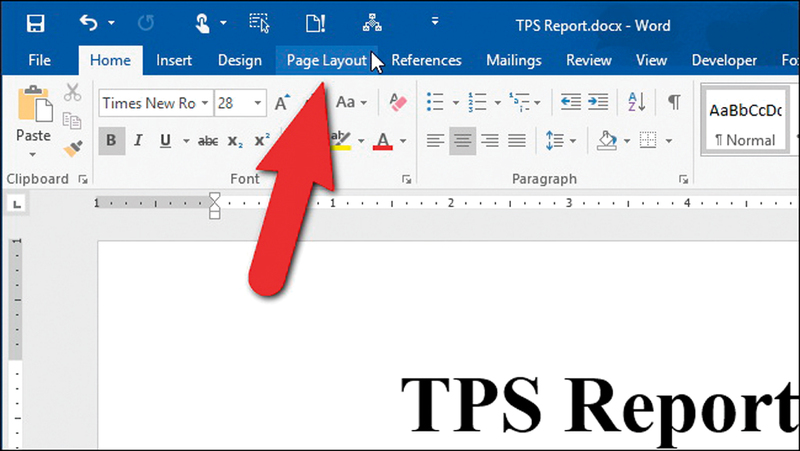Switch to the Insert tab
This screenshot has width=800, height=451.
[x=174, y=60]
